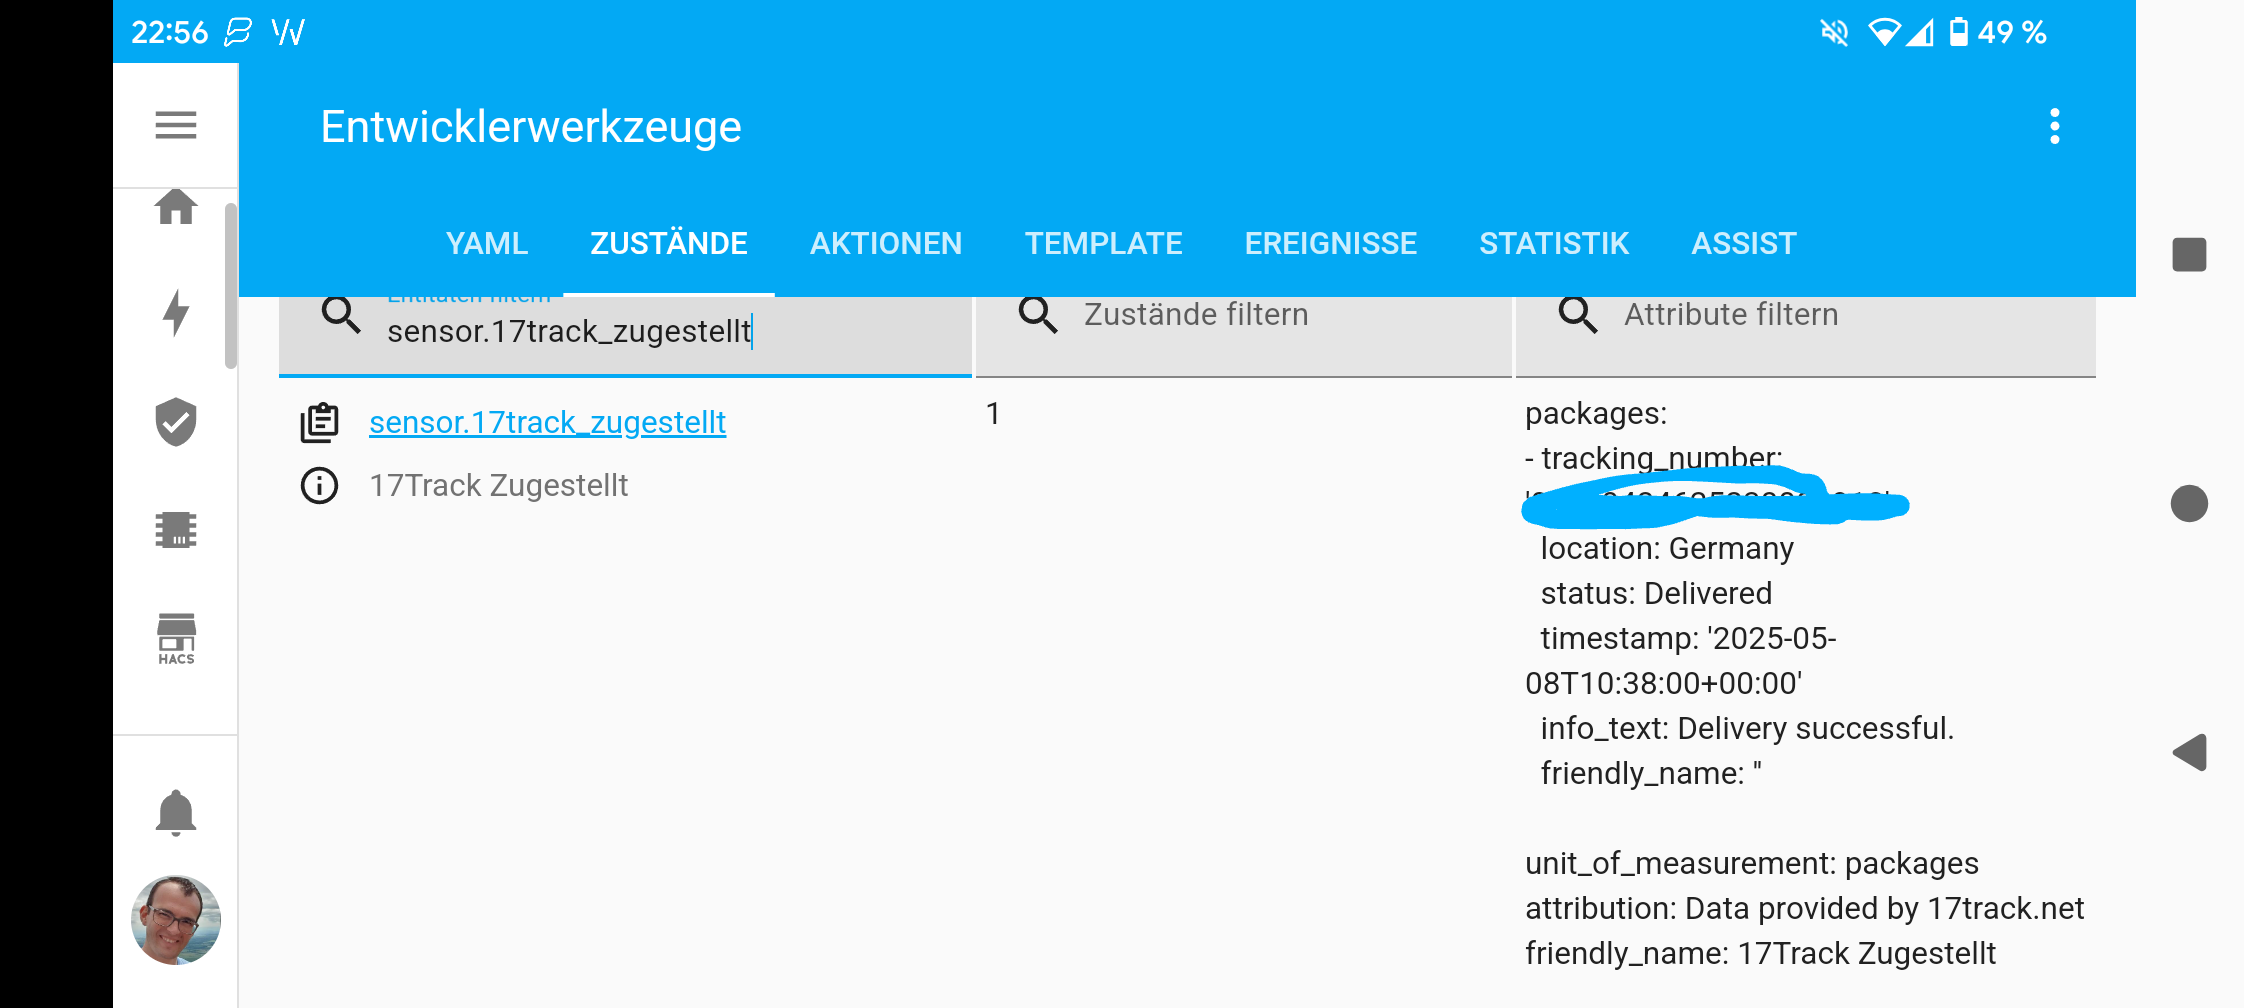The height and width of the screenshot is (1008, 2244).
Task: Switch to the YAML tab
Action: click(x=486, y=244)
